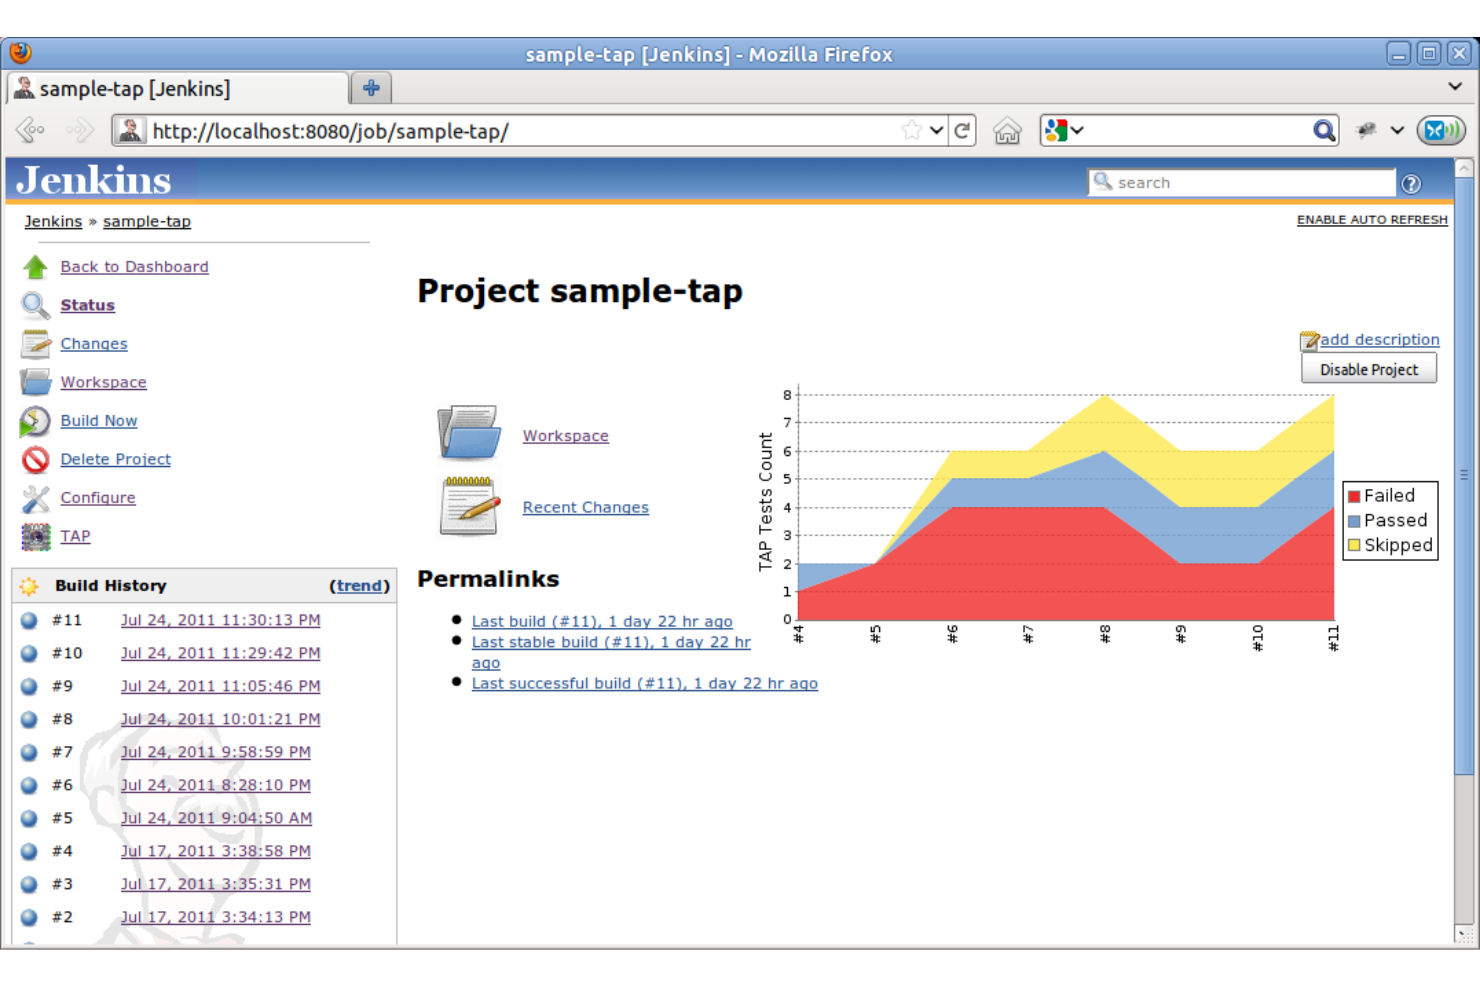Open the URL history dropdown arrow
Image resolution: width=1480 pixels, height=987 pixels.
pyautogui.click(x=936, y=130)
